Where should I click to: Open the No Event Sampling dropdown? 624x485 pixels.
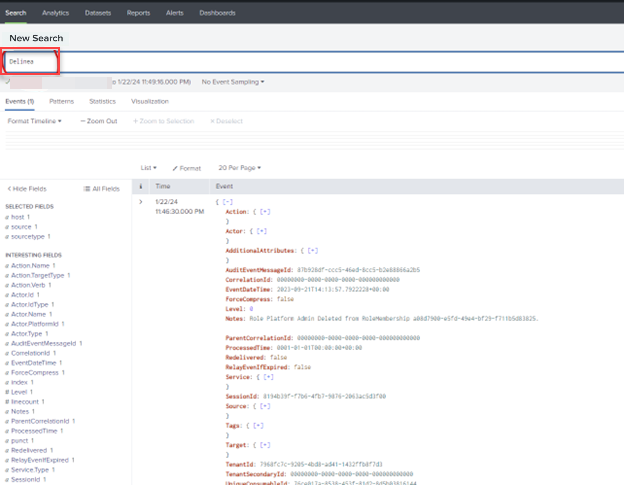click(233, 82)
